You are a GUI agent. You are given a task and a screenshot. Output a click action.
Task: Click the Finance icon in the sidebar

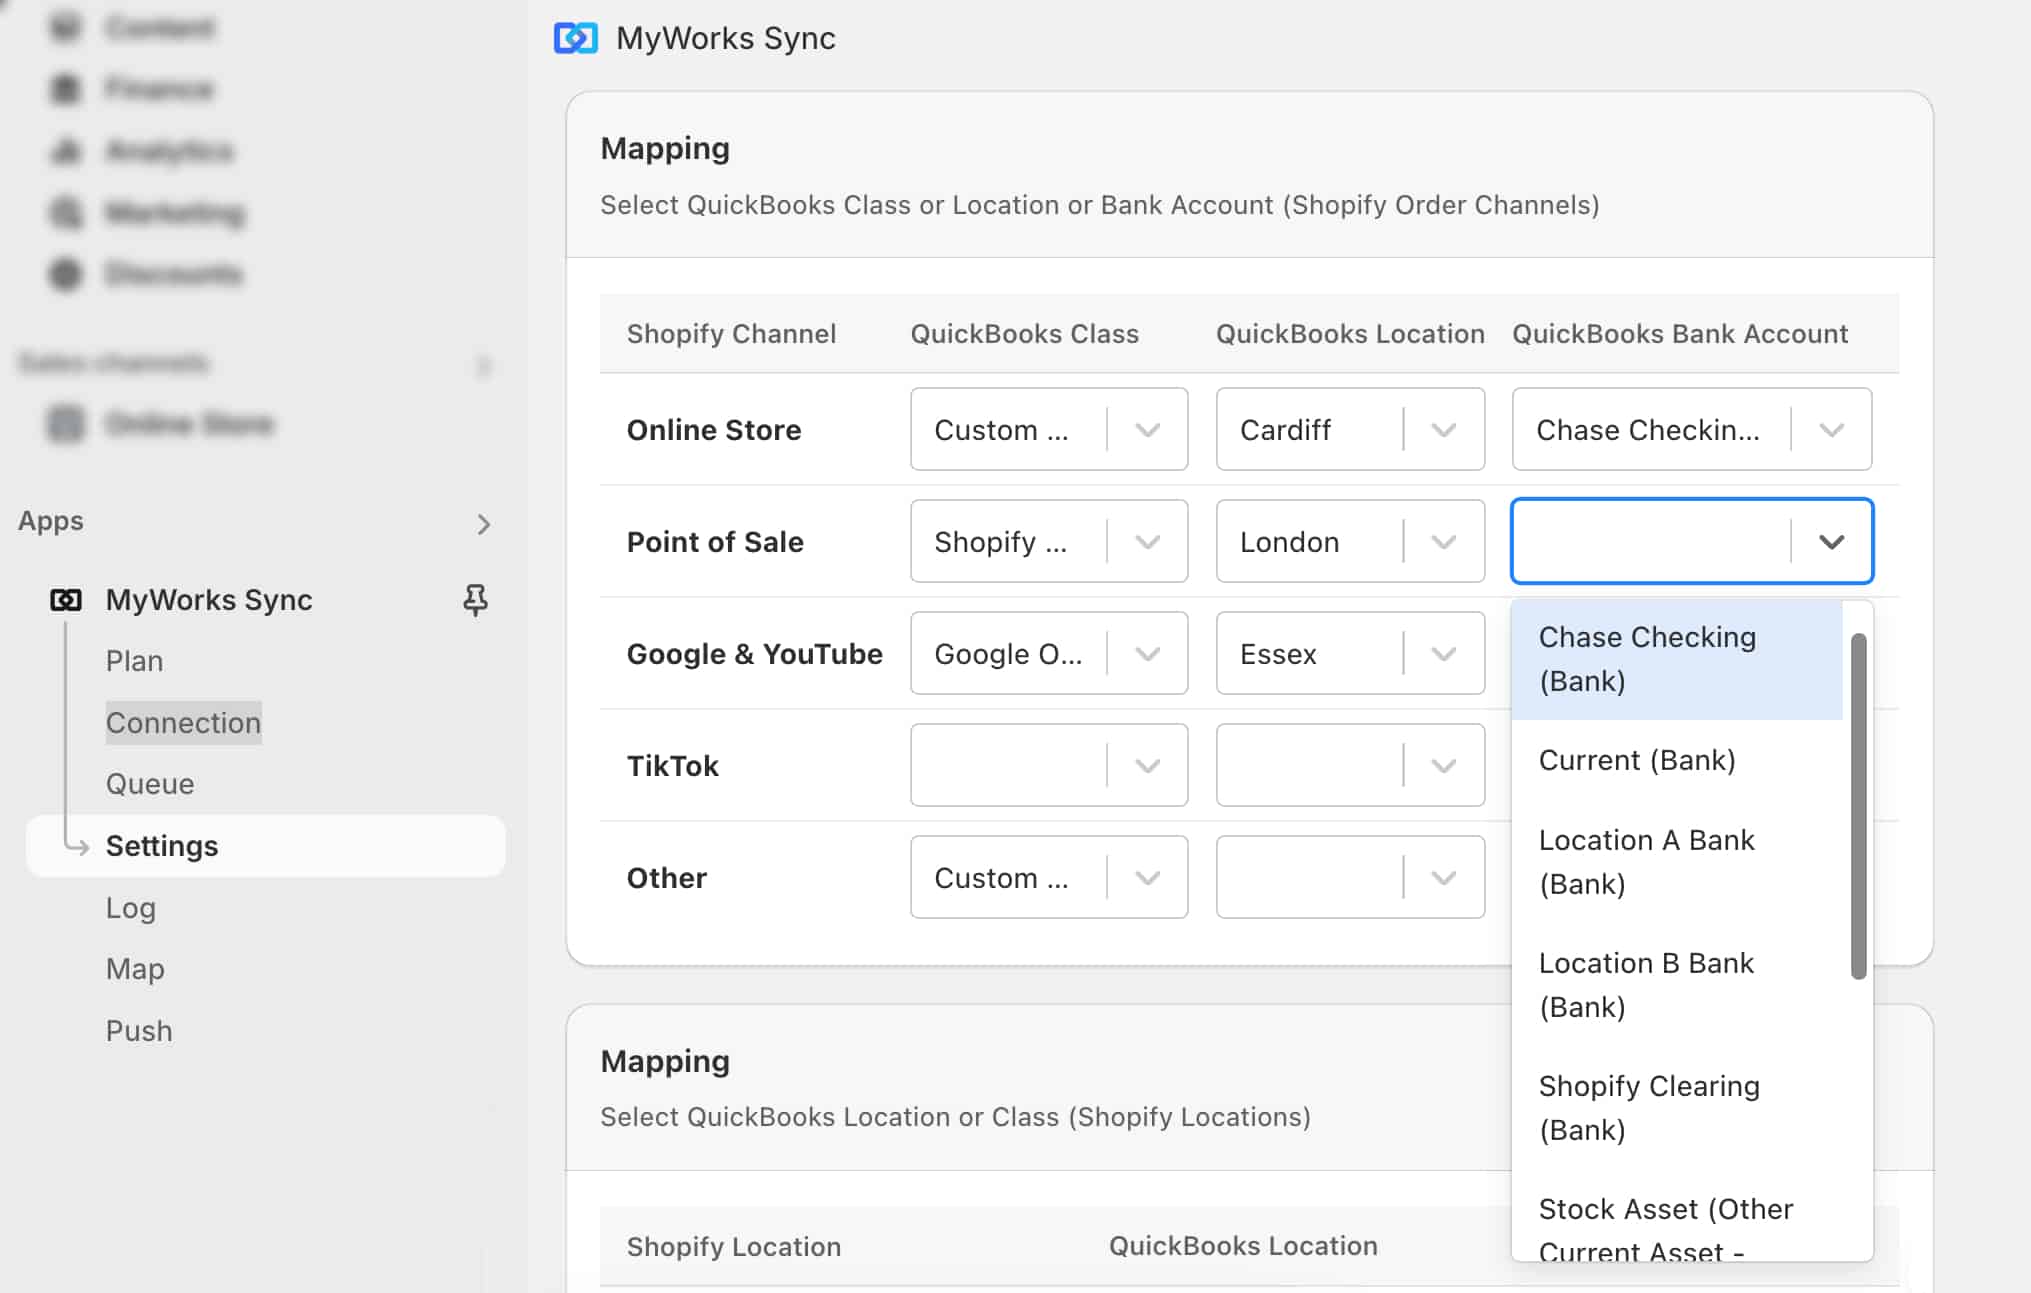tap(65, 88)
